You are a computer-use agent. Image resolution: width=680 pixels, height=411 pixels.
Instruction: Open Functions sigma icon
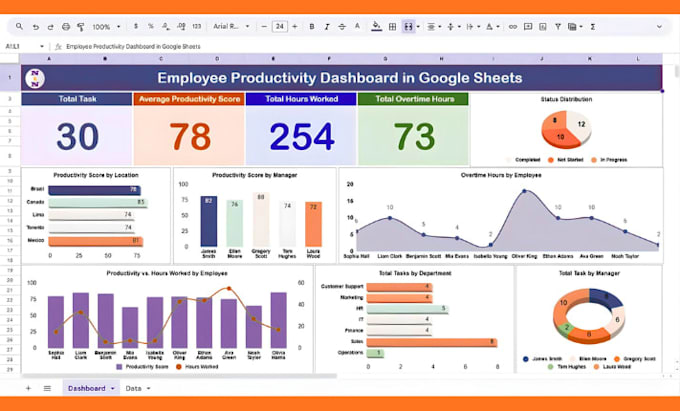pos(592,26)
